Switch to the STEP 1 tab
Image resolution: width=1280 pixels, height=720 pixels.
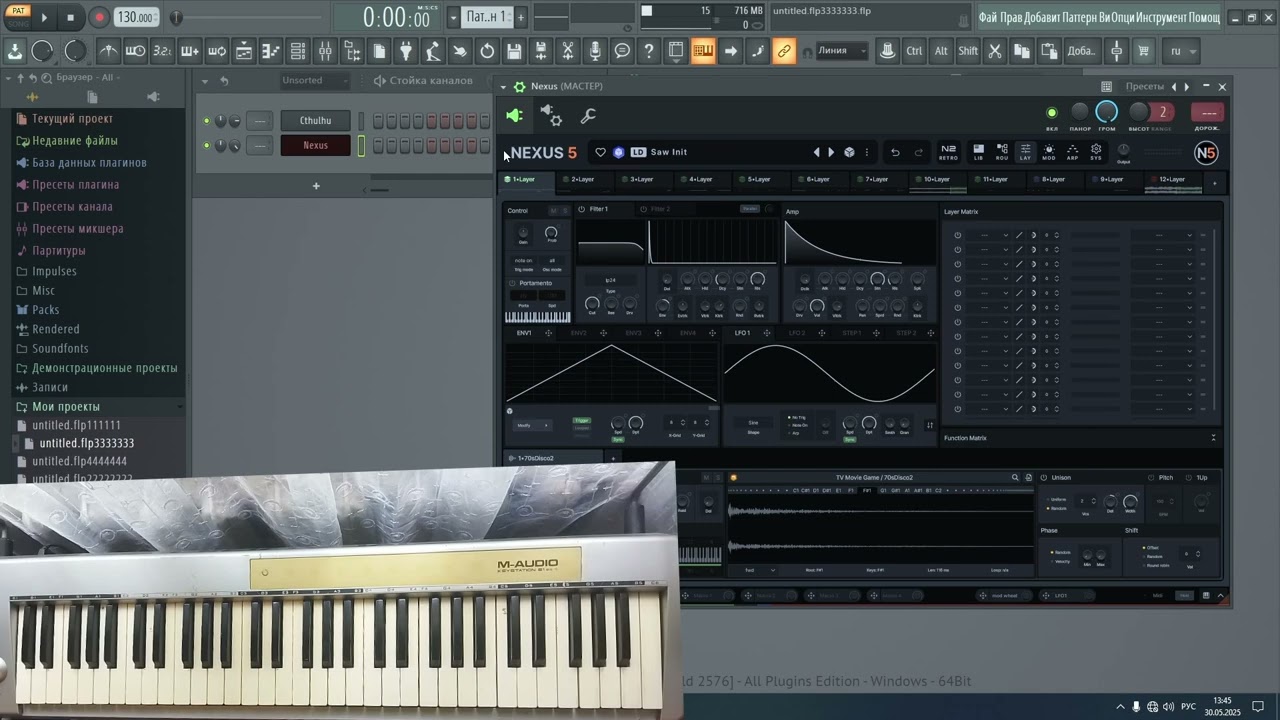(851, 333)
